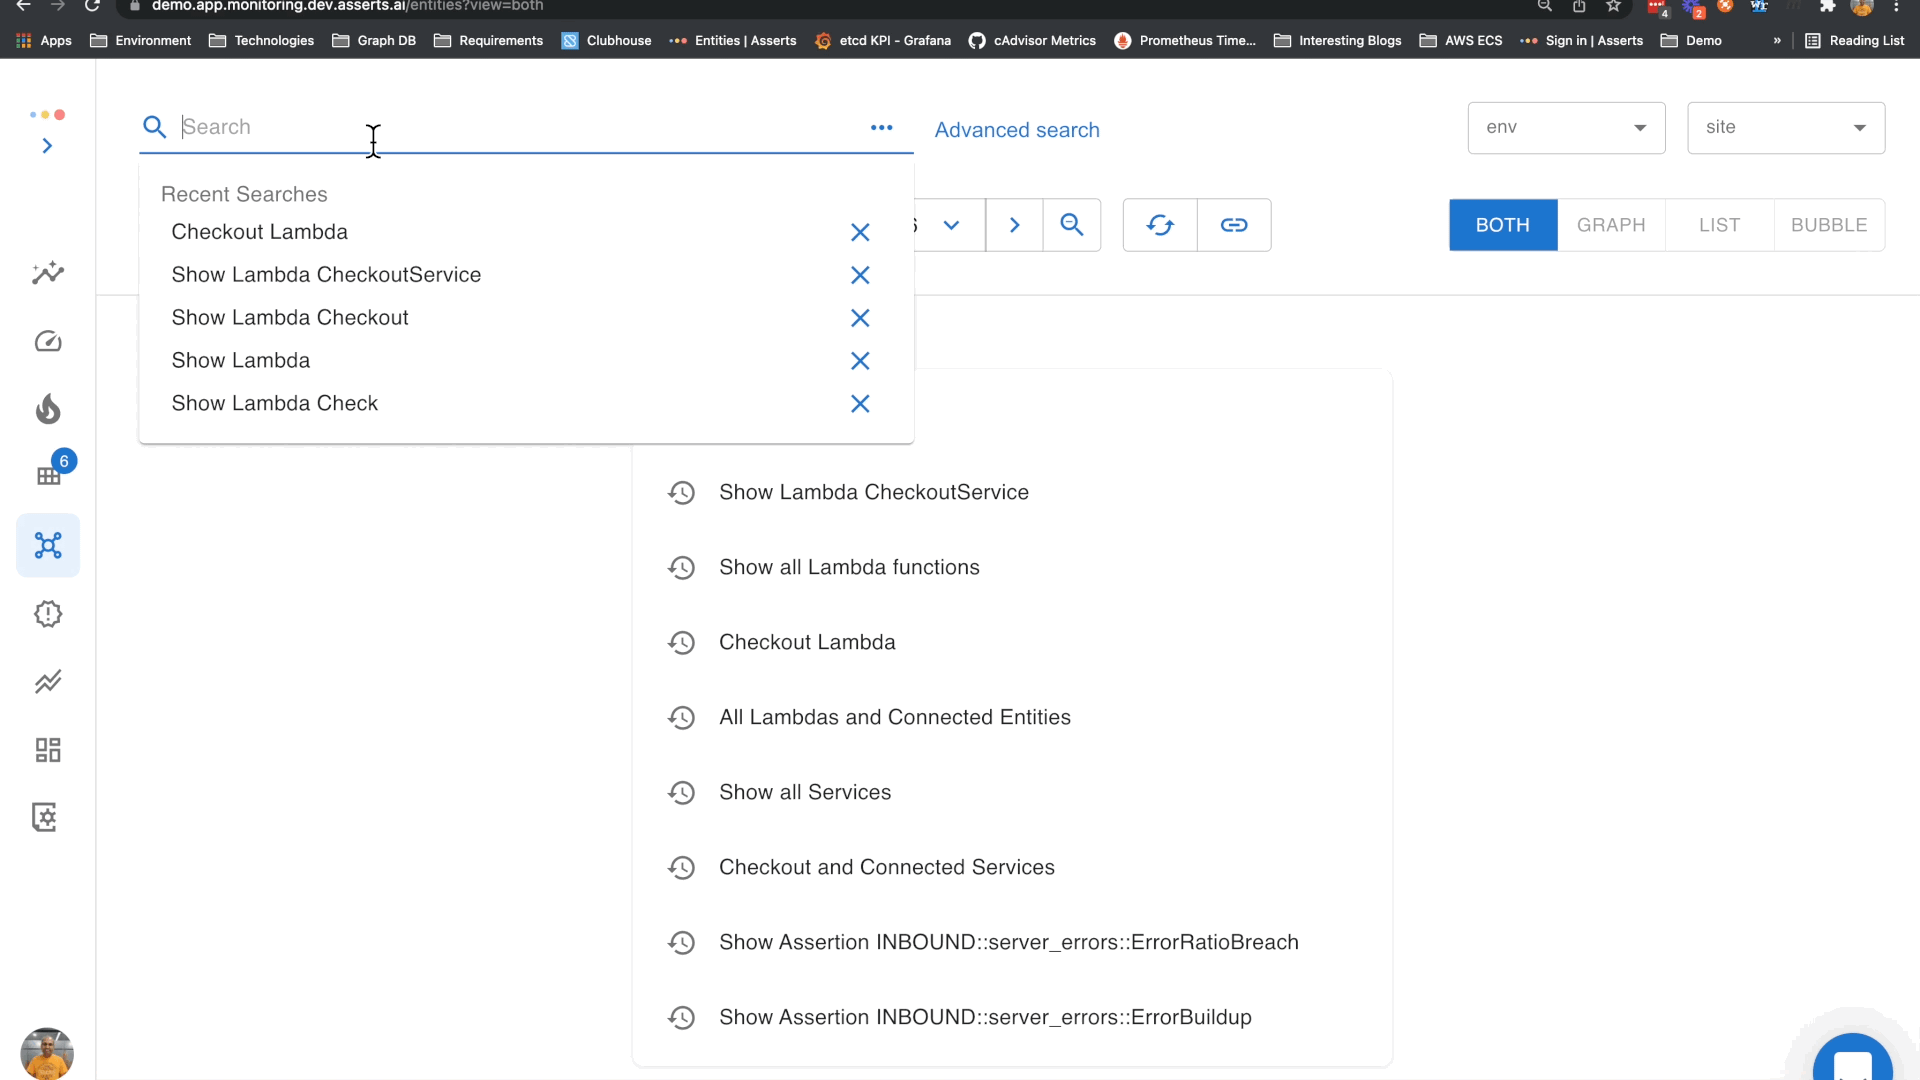Screen dimensions: 1920x1080
Task: Choose recent search Checkout Lambda
Action: click(x=260, y=232)
